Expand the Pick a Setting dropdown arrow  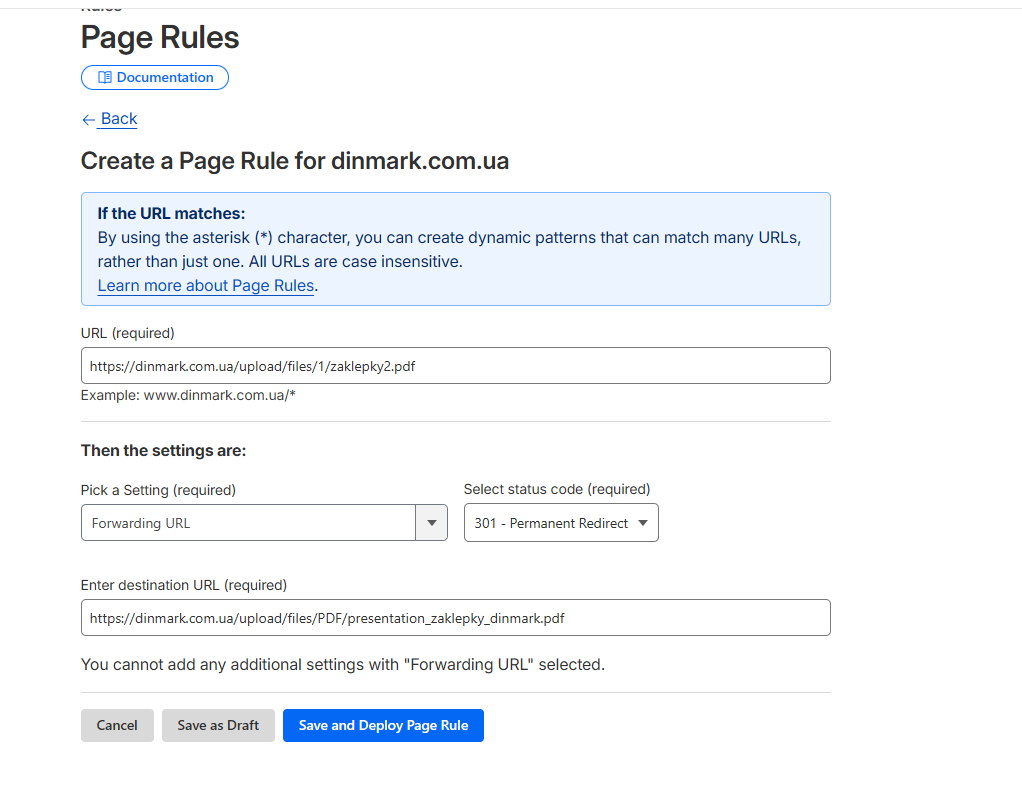[431, 523]
